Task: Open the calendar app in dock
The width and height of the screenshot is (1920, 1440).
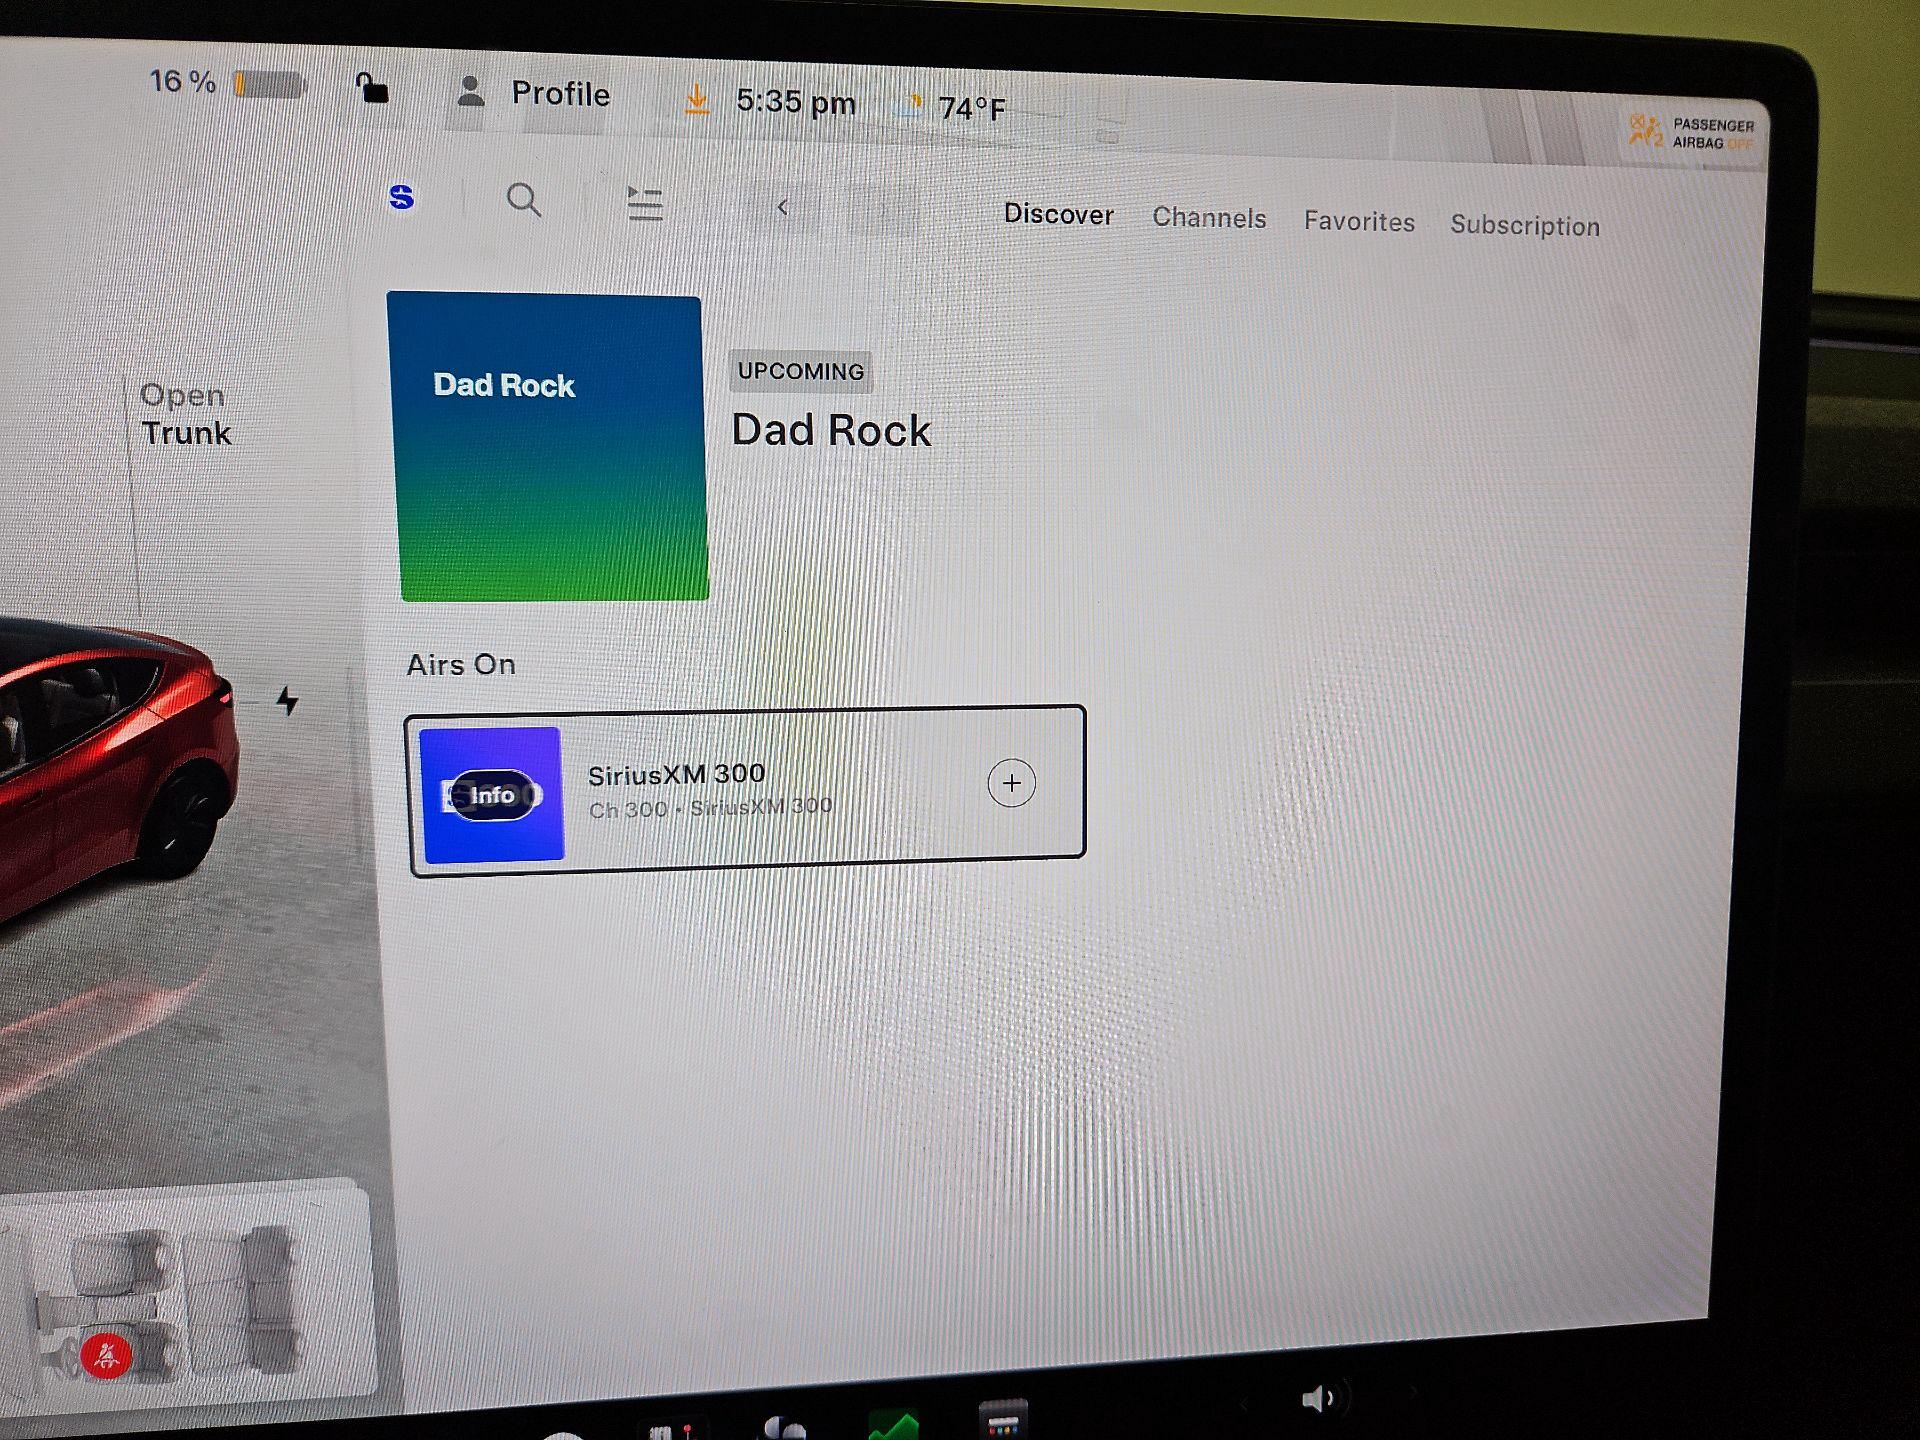Action: coord(1003,1419)
